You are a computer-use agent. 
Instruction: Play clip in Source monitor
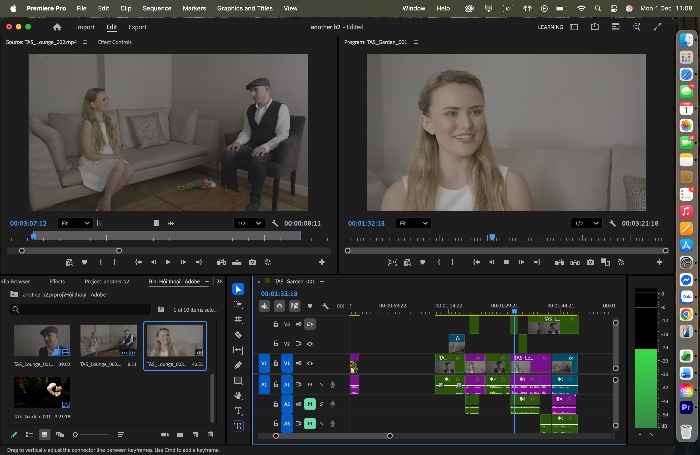(x=168, y=263)
